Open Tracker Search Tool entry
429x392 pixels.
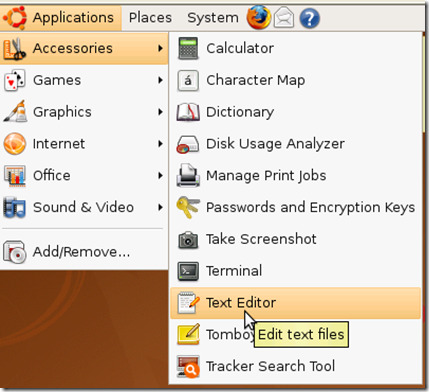pos(295,366)
